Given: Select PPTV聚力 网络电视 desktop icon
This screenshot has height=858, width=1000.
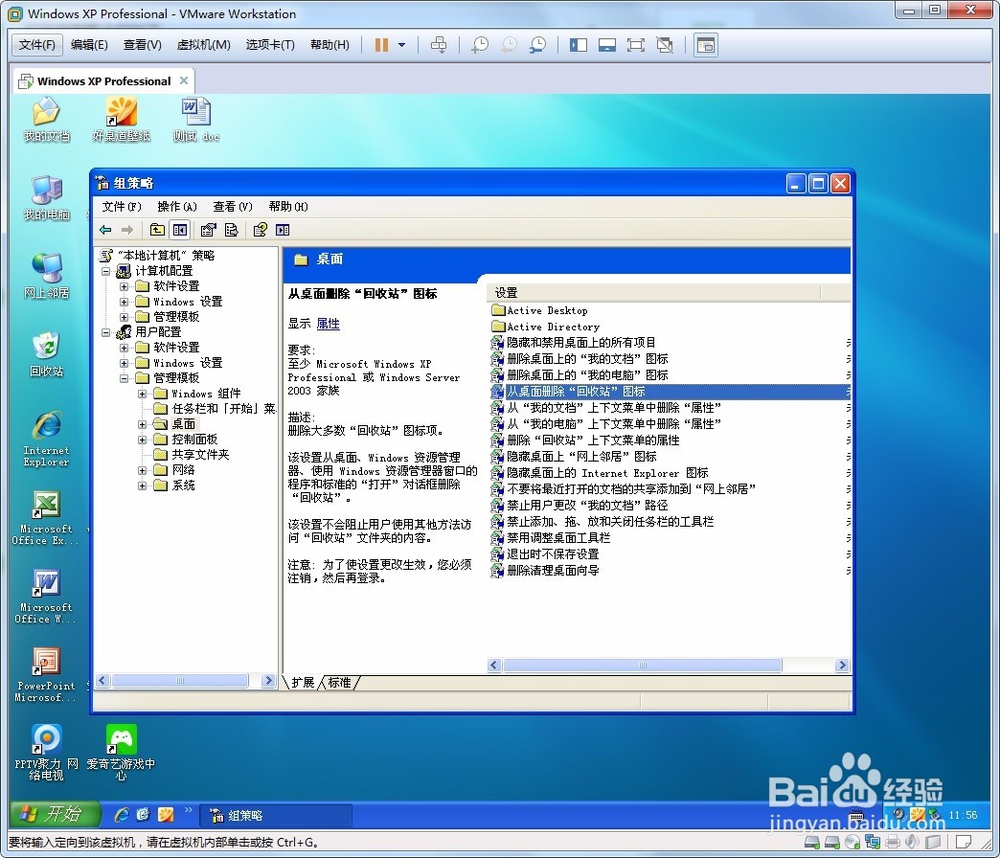Looking at the screenshot, I should (x=46, y=753).
